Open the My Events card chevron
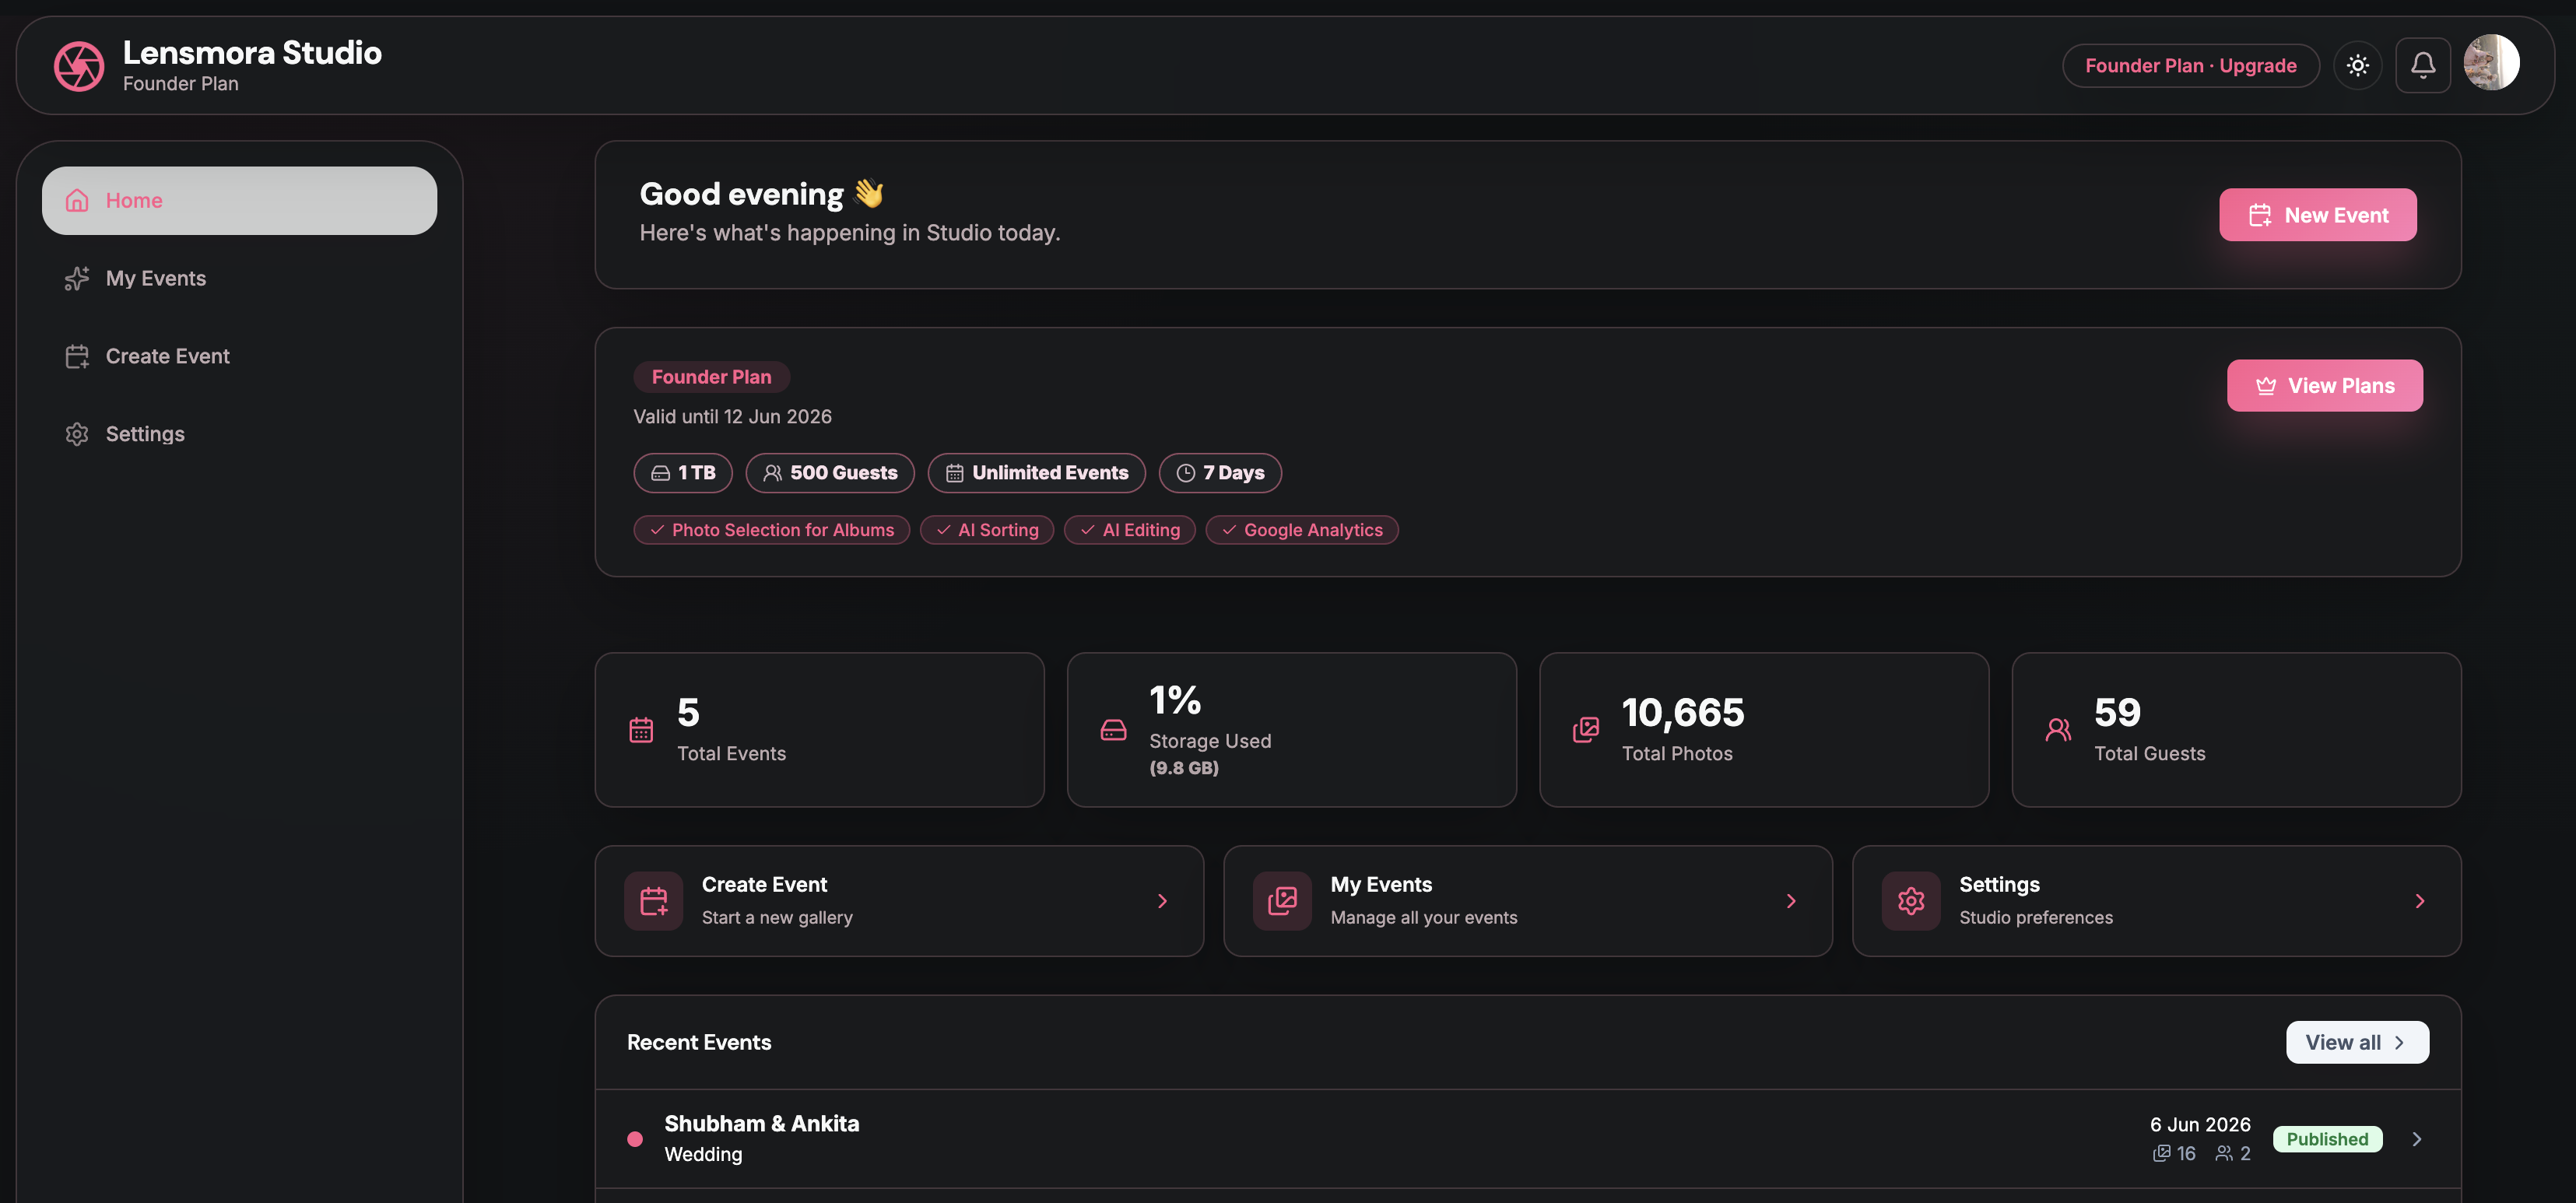 1791,902
